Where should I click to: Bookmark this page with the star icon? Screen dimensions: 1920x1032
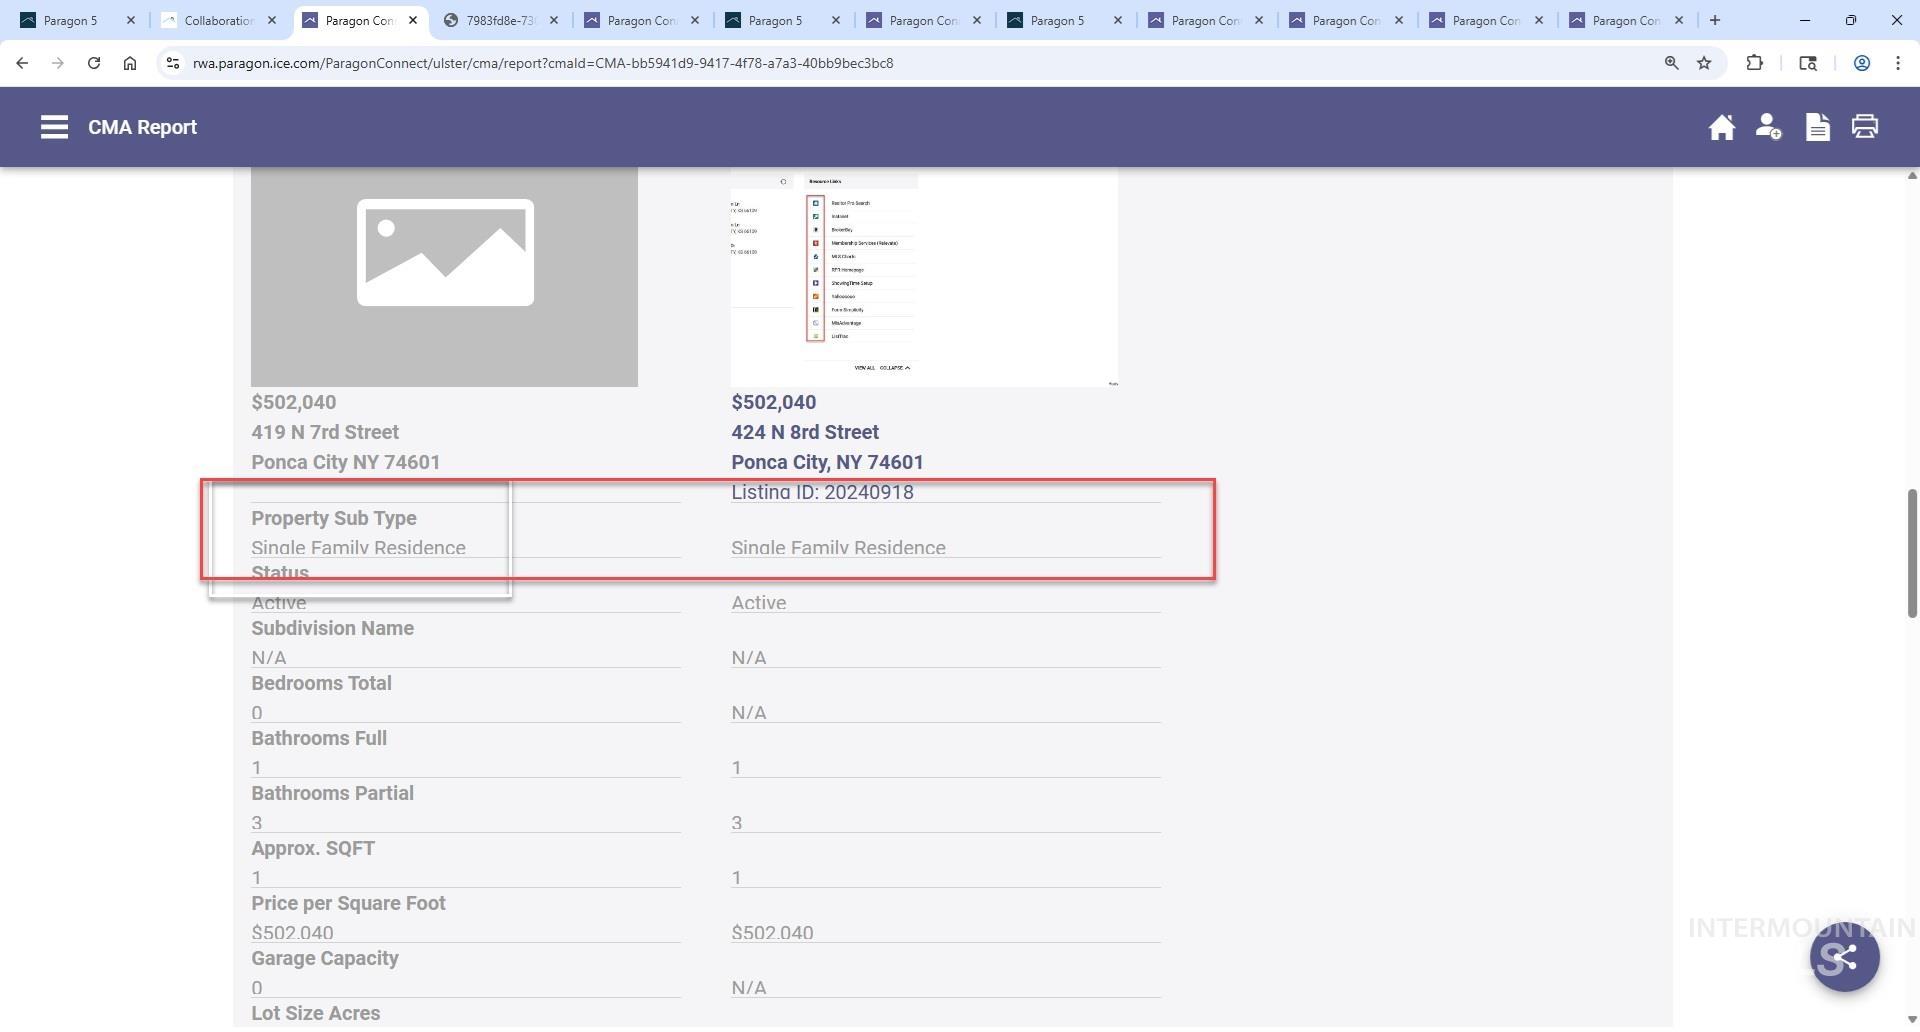(1704, 63)
